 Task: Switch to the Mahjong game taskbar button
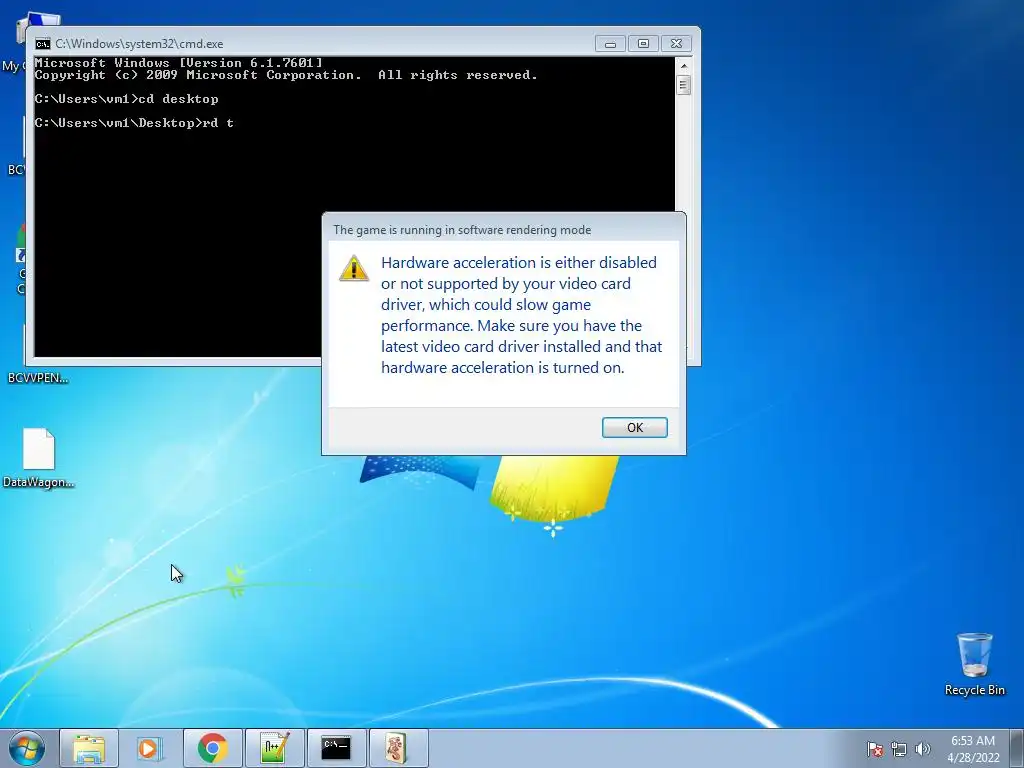(398, 748)
